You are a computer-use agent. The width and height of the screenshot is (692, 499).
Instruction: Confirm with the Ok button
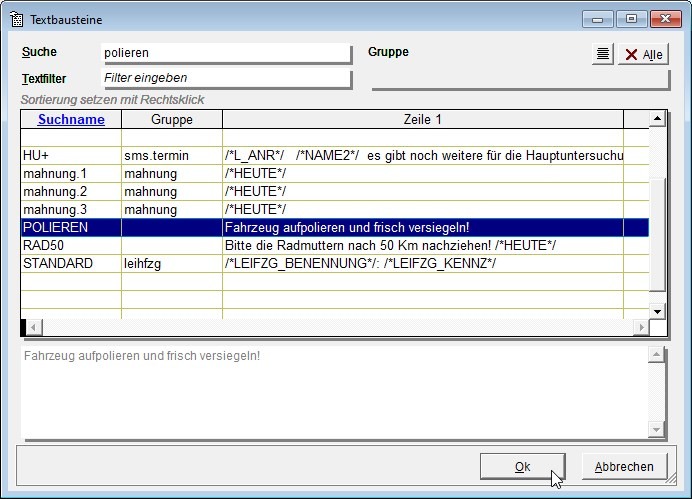pos(523,466)
